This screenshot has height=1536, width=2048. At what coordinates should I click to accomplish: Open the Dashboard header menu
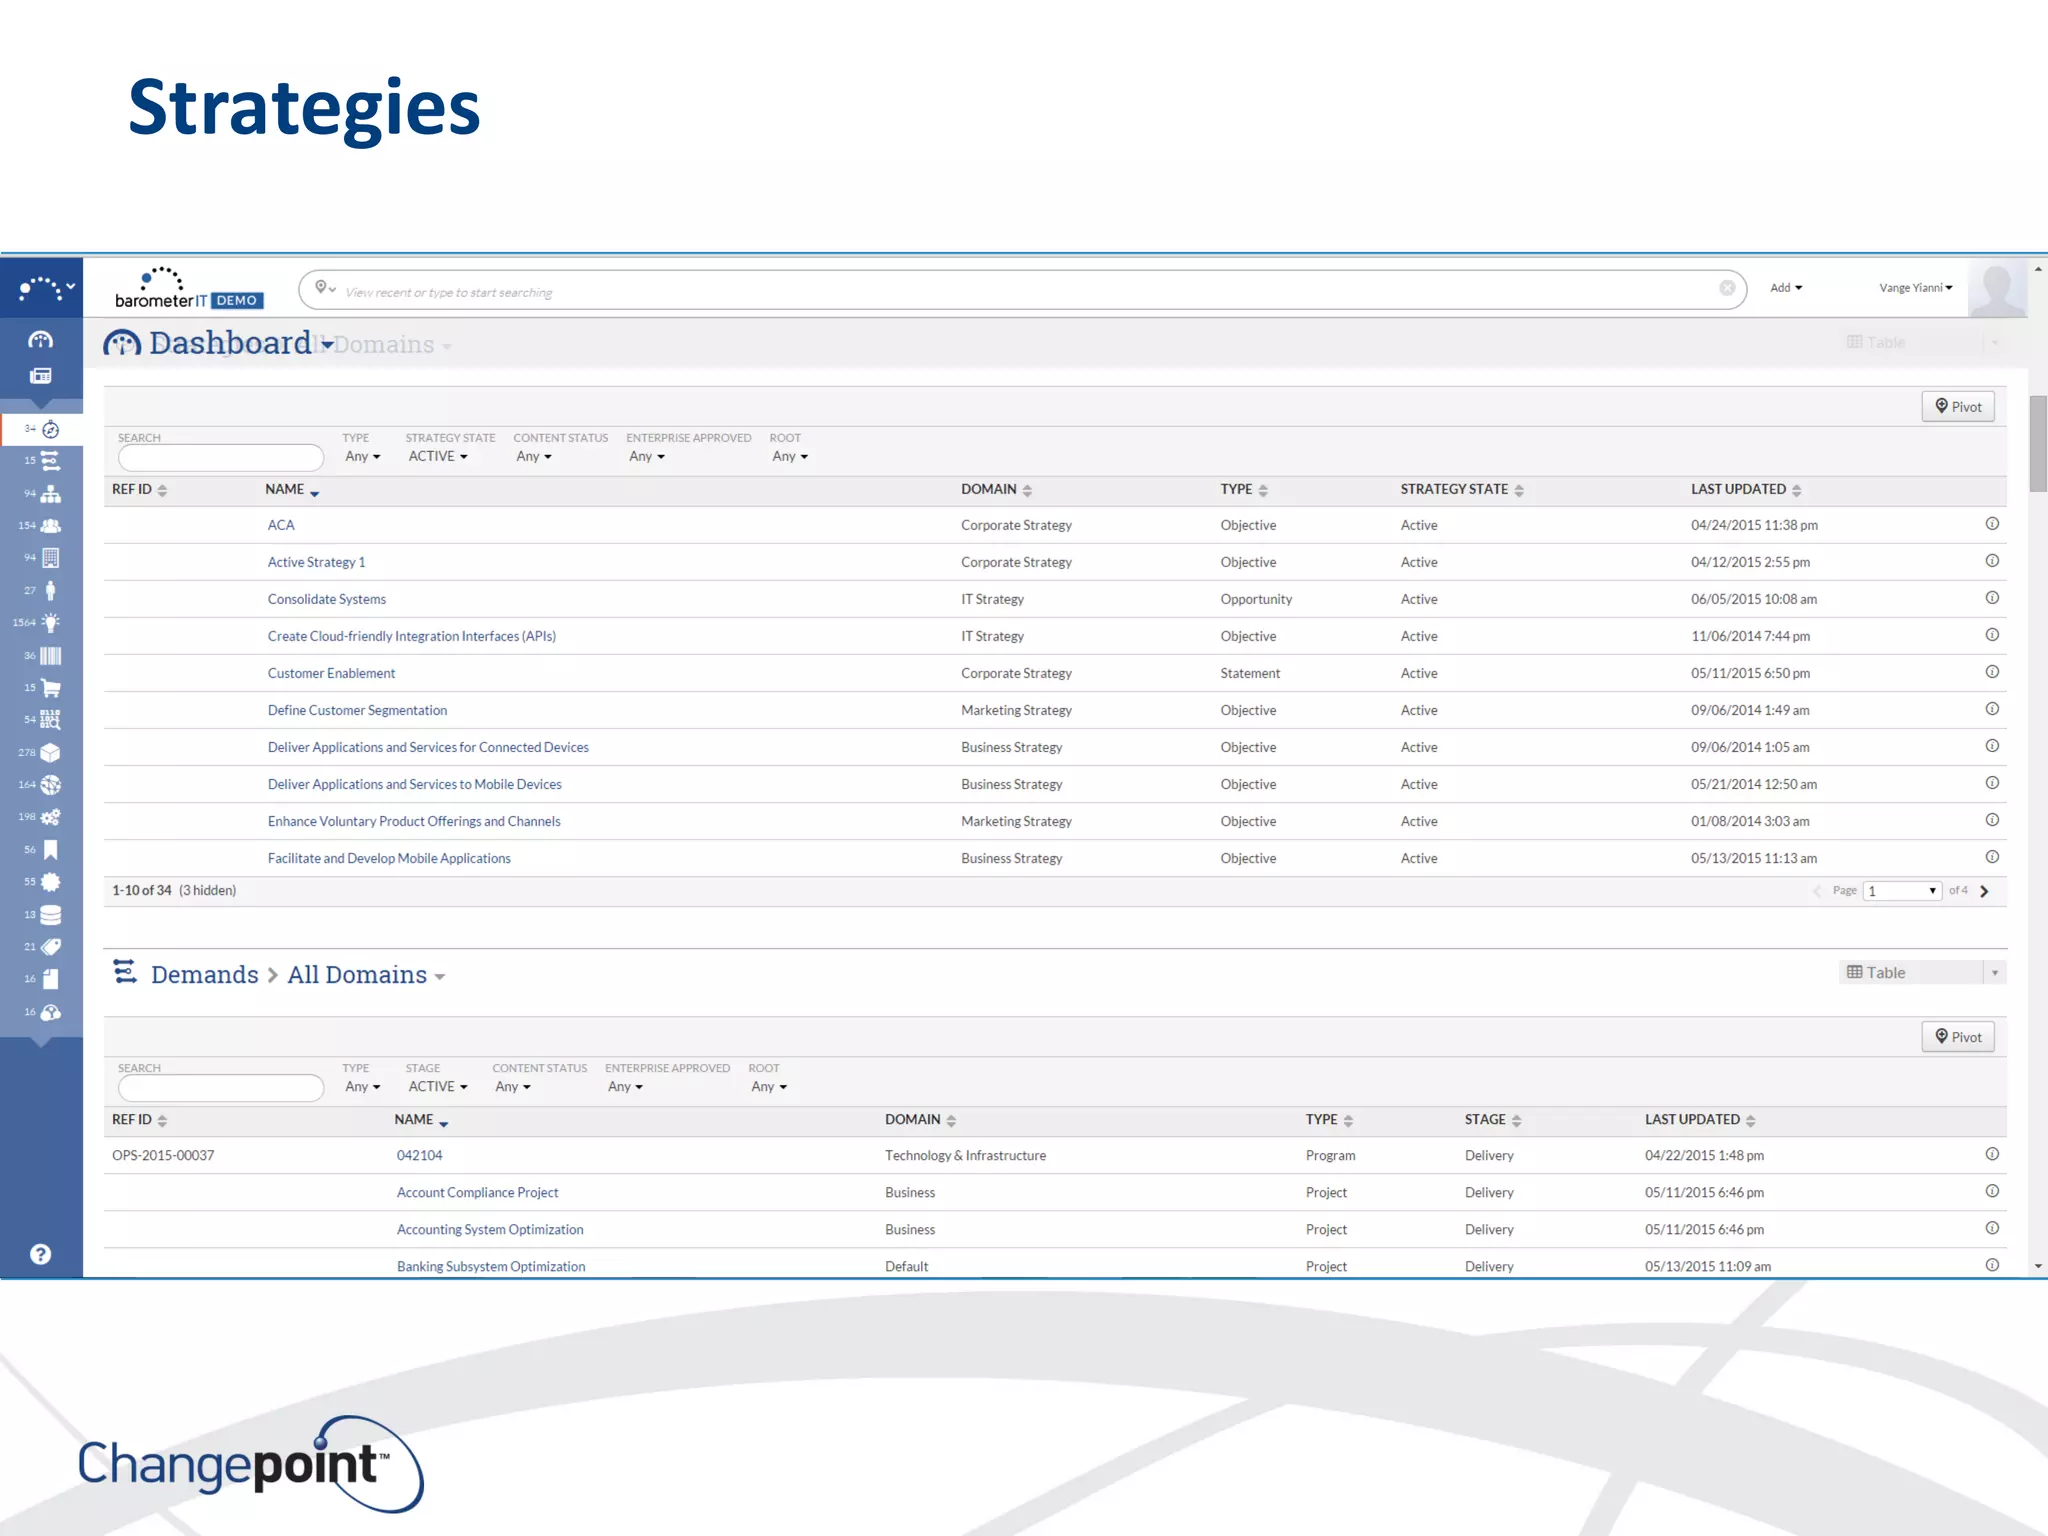tap(240, 344)
